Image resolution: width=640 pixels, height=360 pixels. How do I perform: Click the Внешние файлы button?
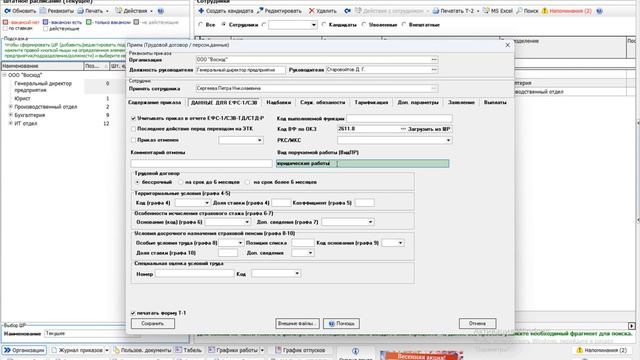(x=297, y=324)
